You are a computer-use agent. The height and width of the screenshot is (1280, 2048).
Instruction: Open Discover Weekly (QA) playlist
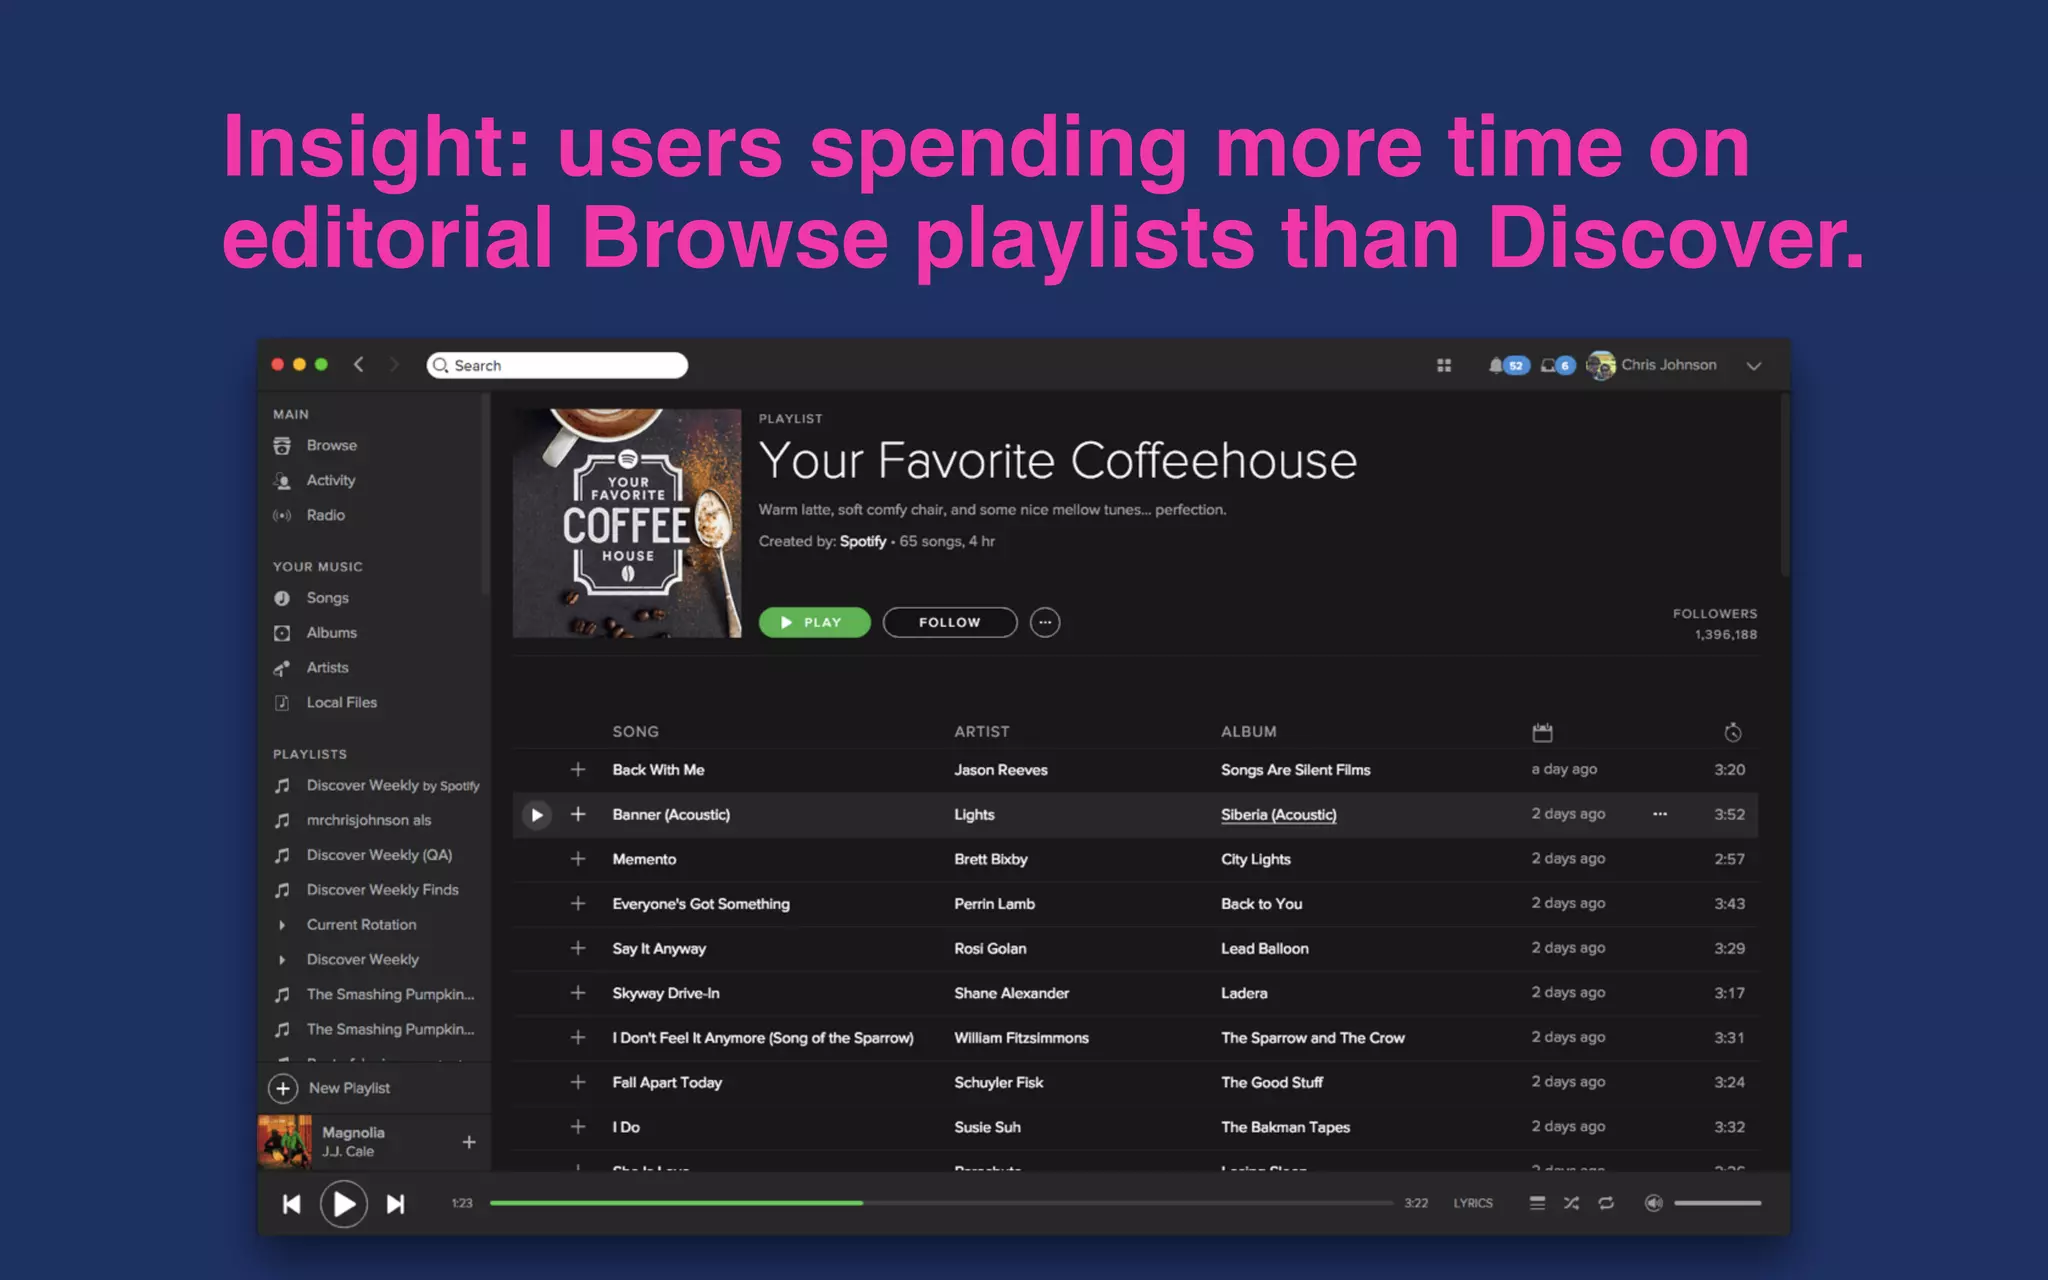pyautogui.click(x=380, y=855)
